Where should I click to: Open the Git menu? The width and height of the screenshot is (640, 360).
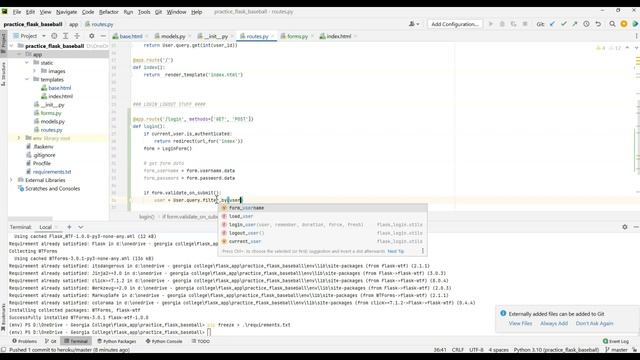(x=158, y=12)
